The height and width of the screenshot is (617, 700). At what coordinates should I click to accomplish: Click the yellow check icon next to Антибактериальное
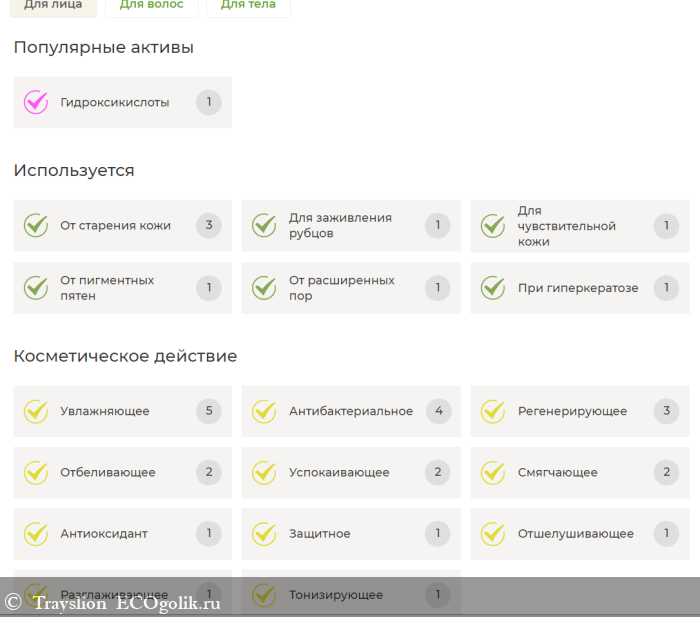[264, 411]
